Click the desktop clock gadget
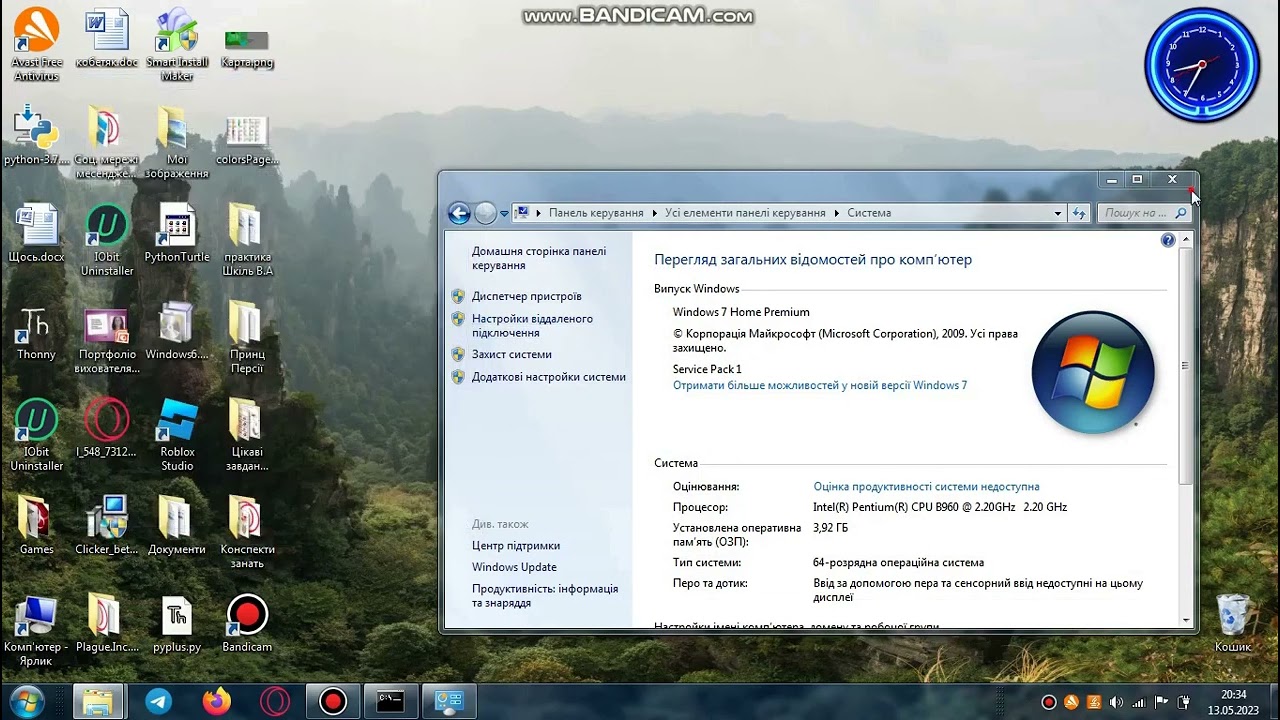Viewport: 1280px width, 720px height. pyautogui.click(x=1202, y=66)
